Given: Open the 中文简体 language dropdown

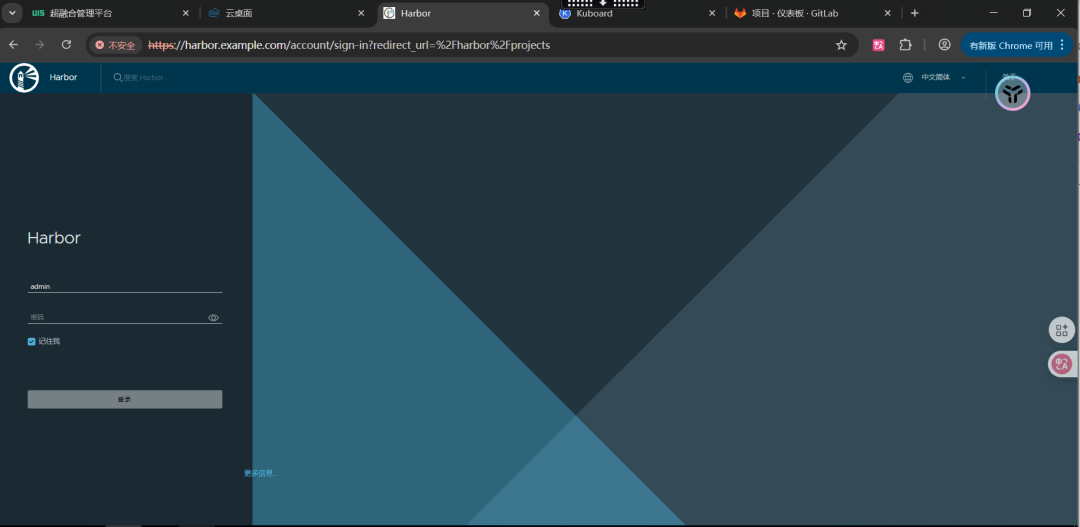Looking at the screenshot, I should [x=943, y=78].
